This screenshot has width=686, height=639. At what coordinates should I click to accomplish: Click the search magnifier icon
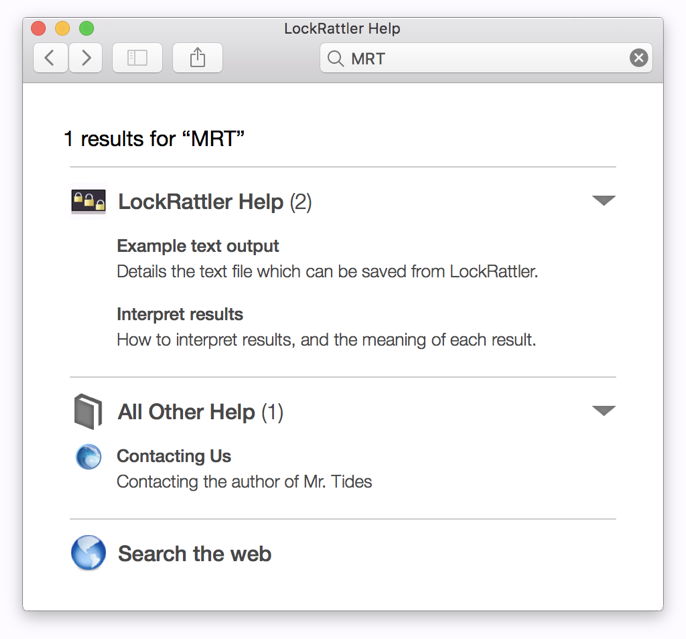pyautogui.click(x=335, y=59)
